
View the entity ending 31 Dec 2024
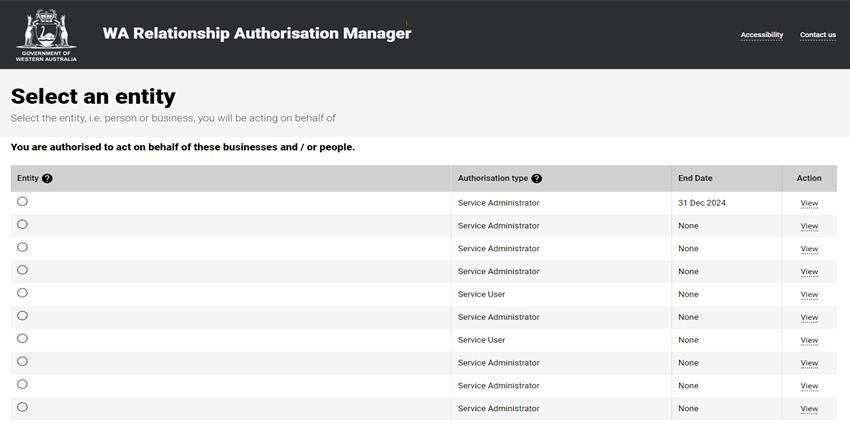click(809, 203)
